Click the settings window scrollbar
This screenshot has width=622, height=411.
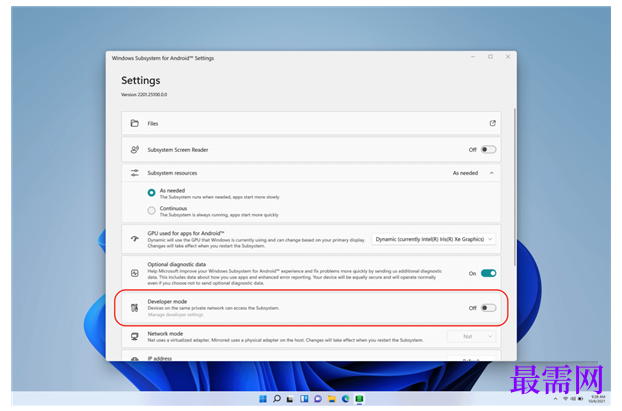tap(514, 186)
